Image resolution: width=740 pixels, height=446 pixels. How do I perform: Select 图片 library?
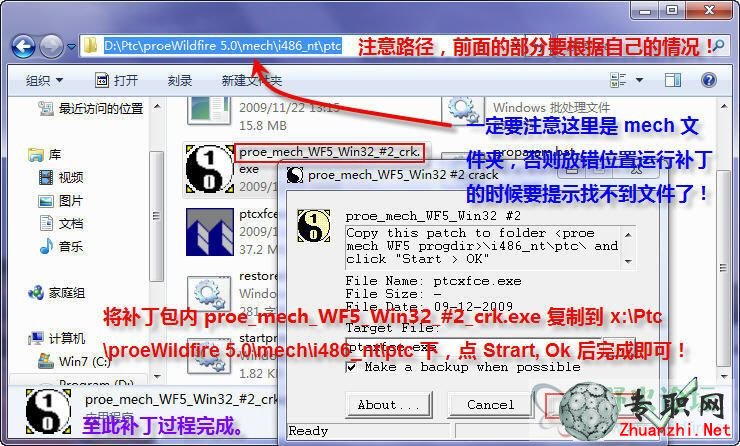[x=61, y=201]
